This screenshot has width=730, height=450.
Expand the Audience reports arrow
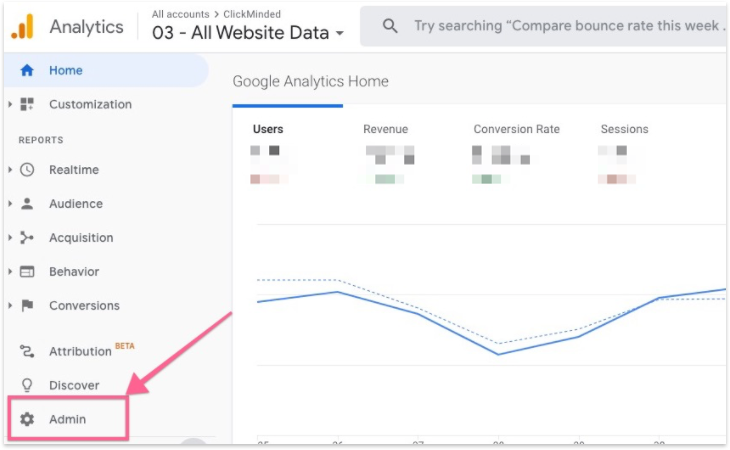(10, 204)
